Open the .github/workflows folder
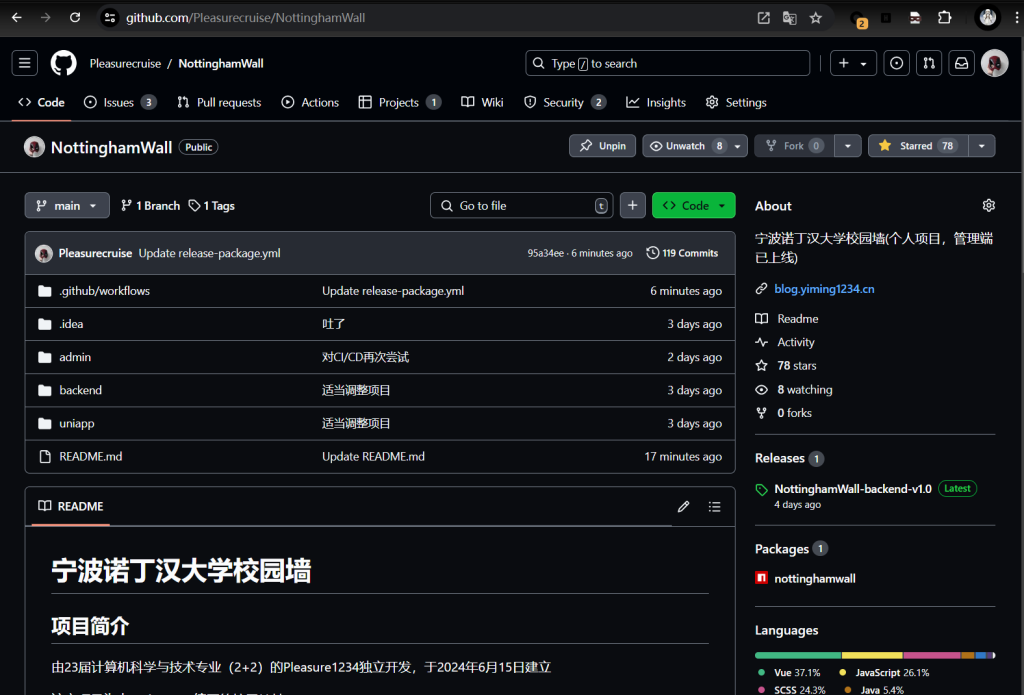The image size is (1024, 695). pos(104,291)
